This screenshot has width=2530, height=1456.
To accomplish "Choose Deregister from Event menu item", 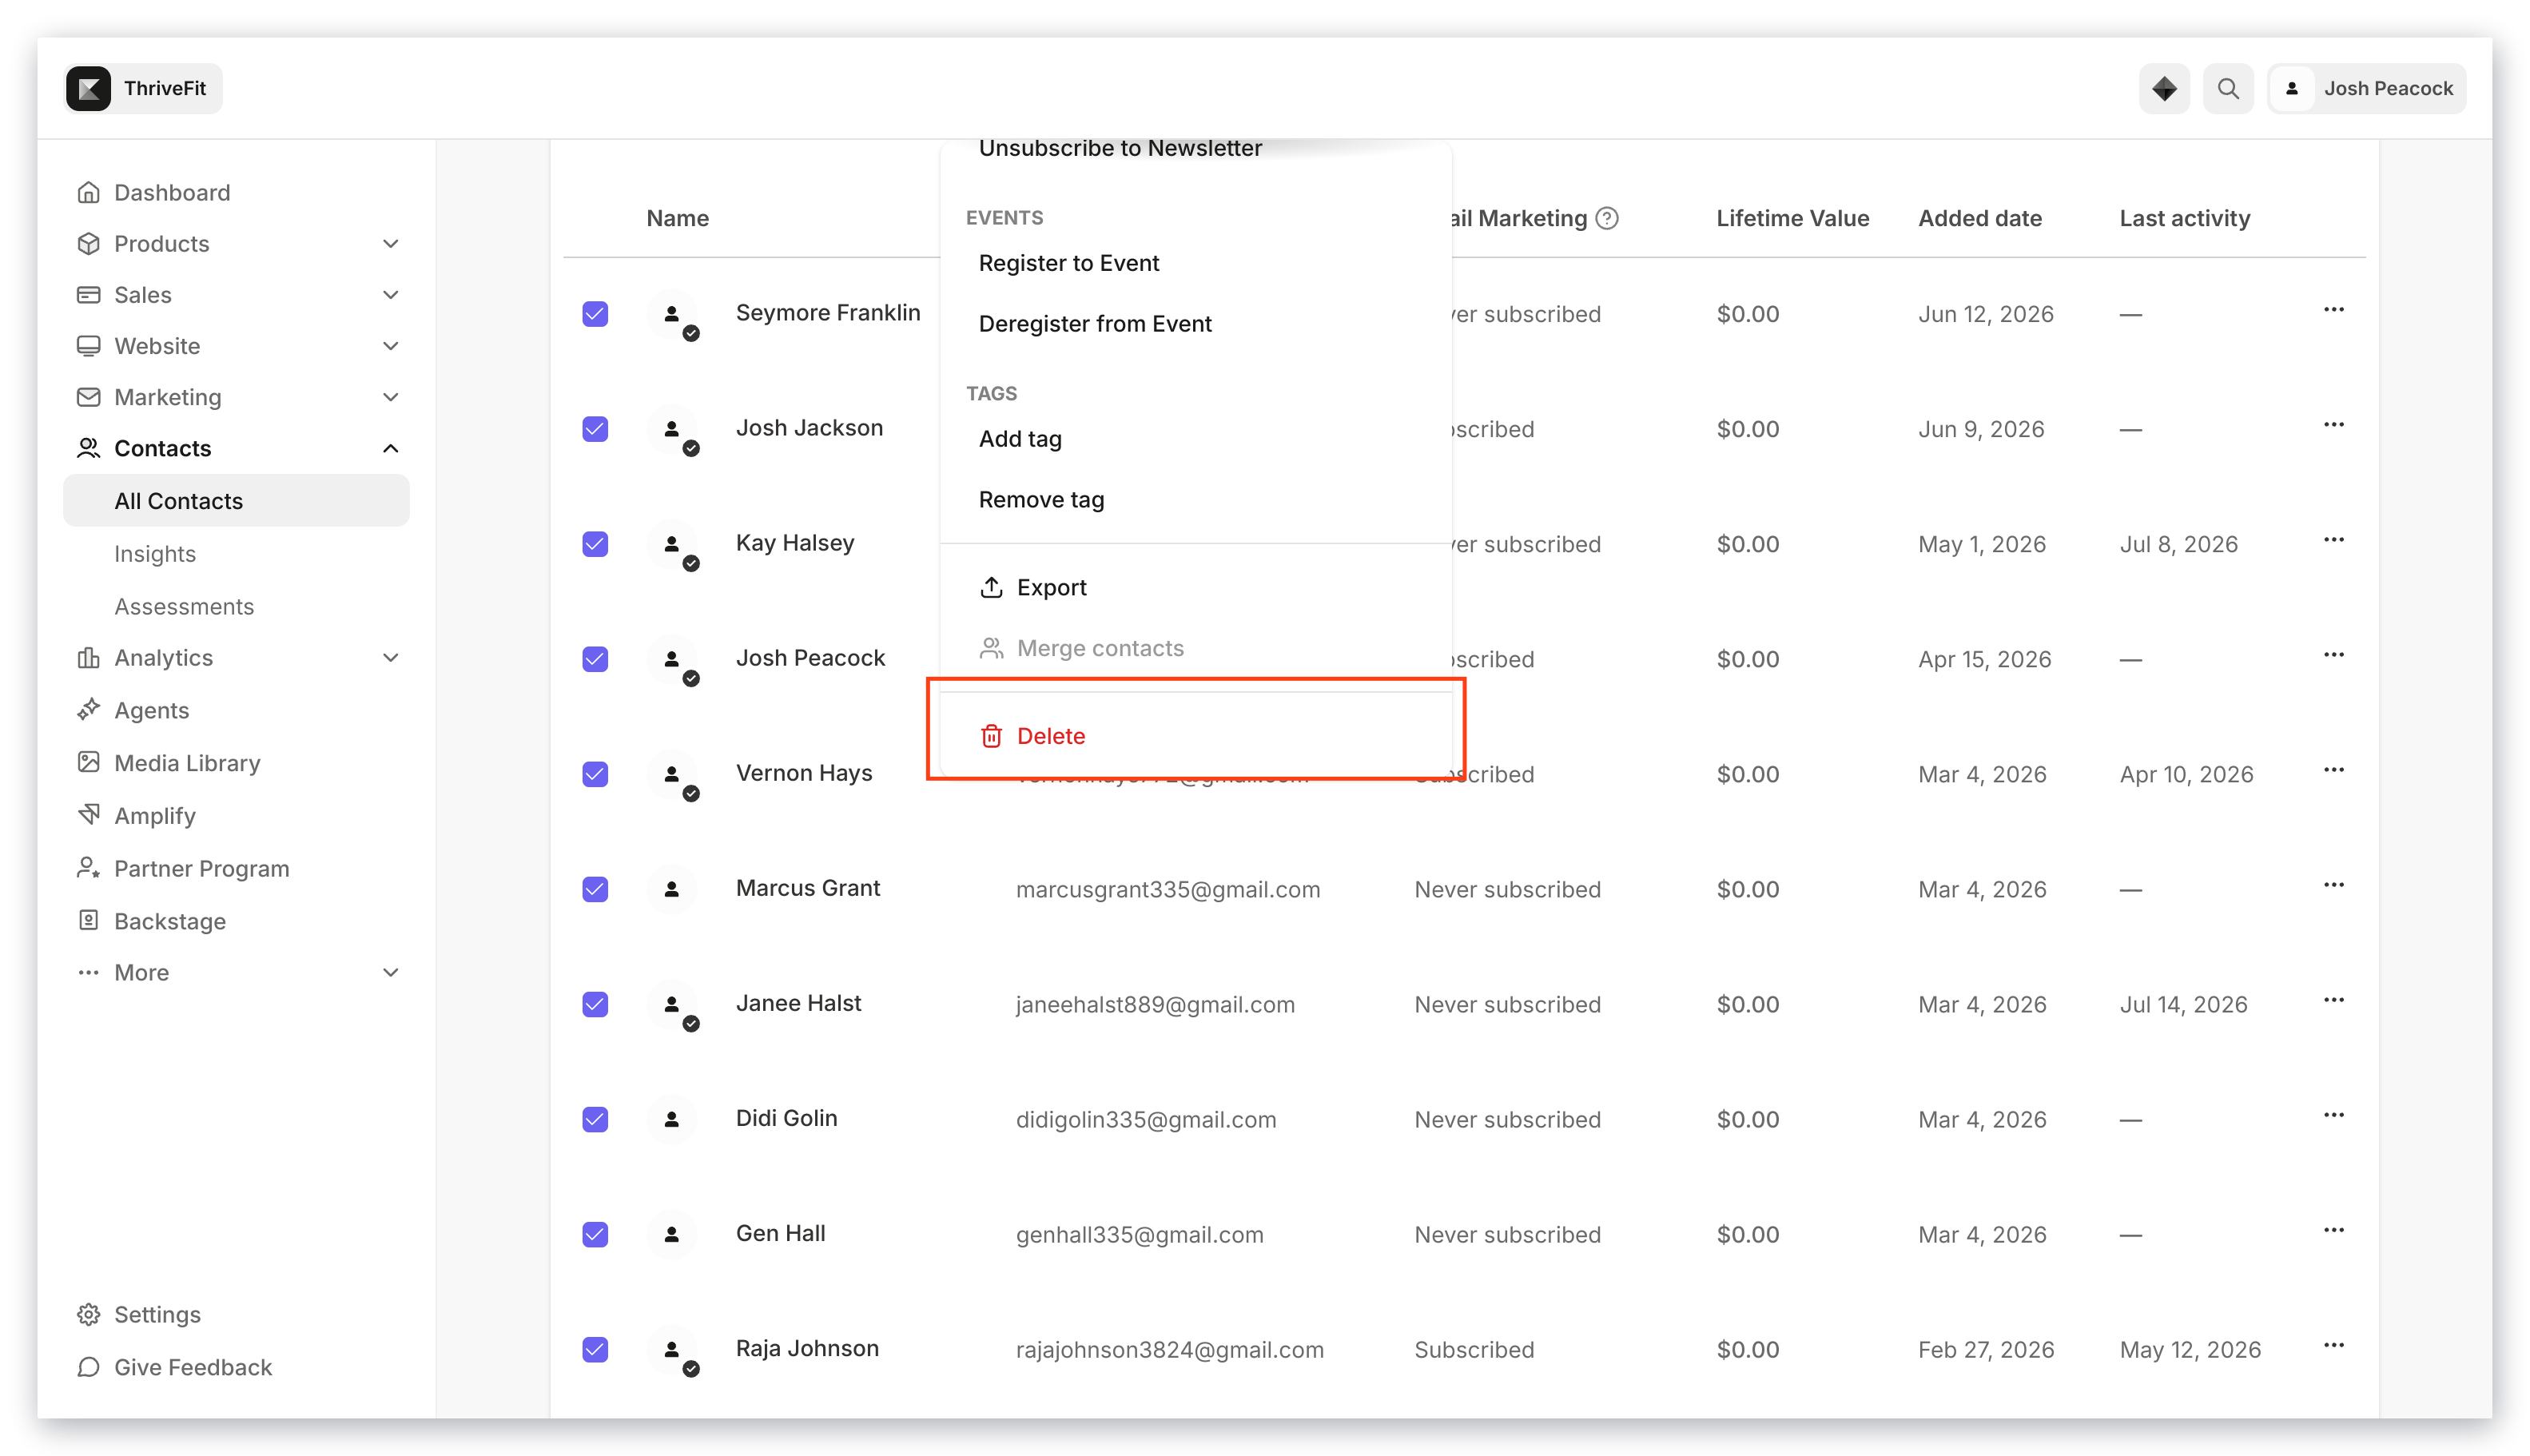I will click(x=1196, y=324).
